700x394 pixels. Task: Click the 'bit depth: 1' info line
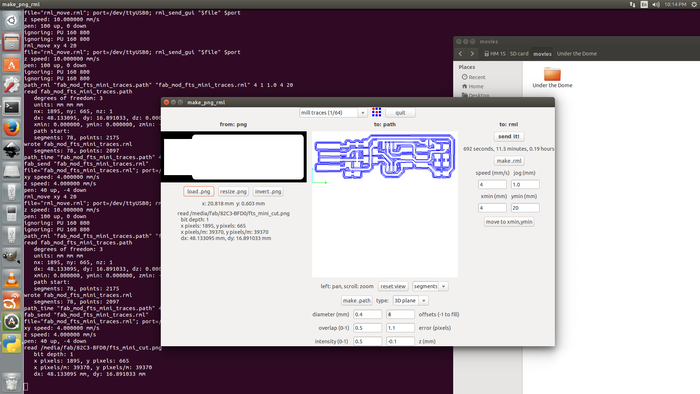click(195, 220)
